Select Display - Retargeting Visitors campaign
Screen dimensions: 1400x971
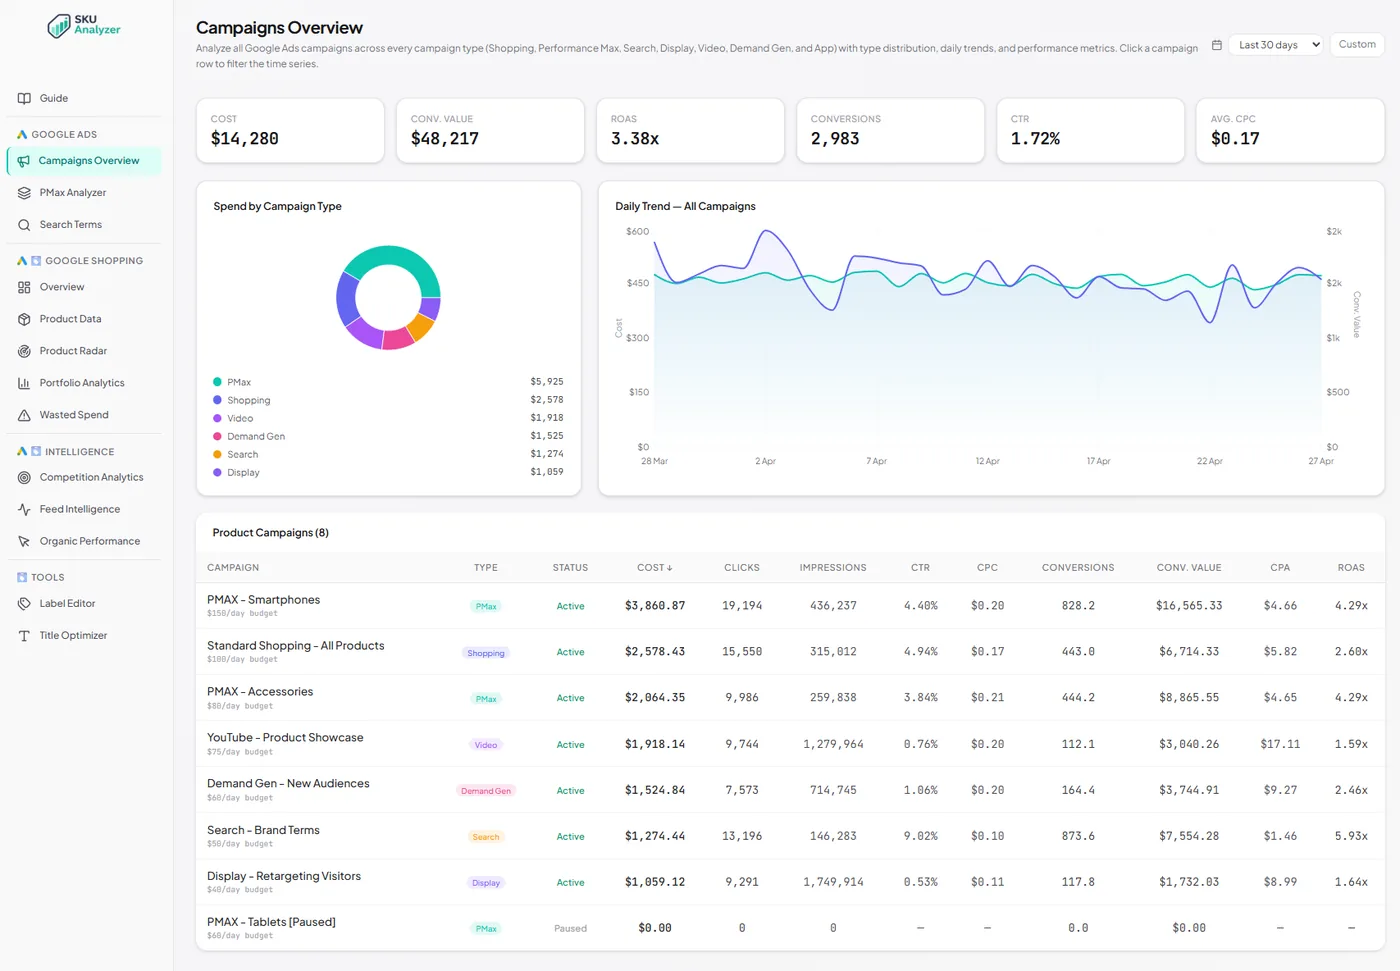point(790,882)
